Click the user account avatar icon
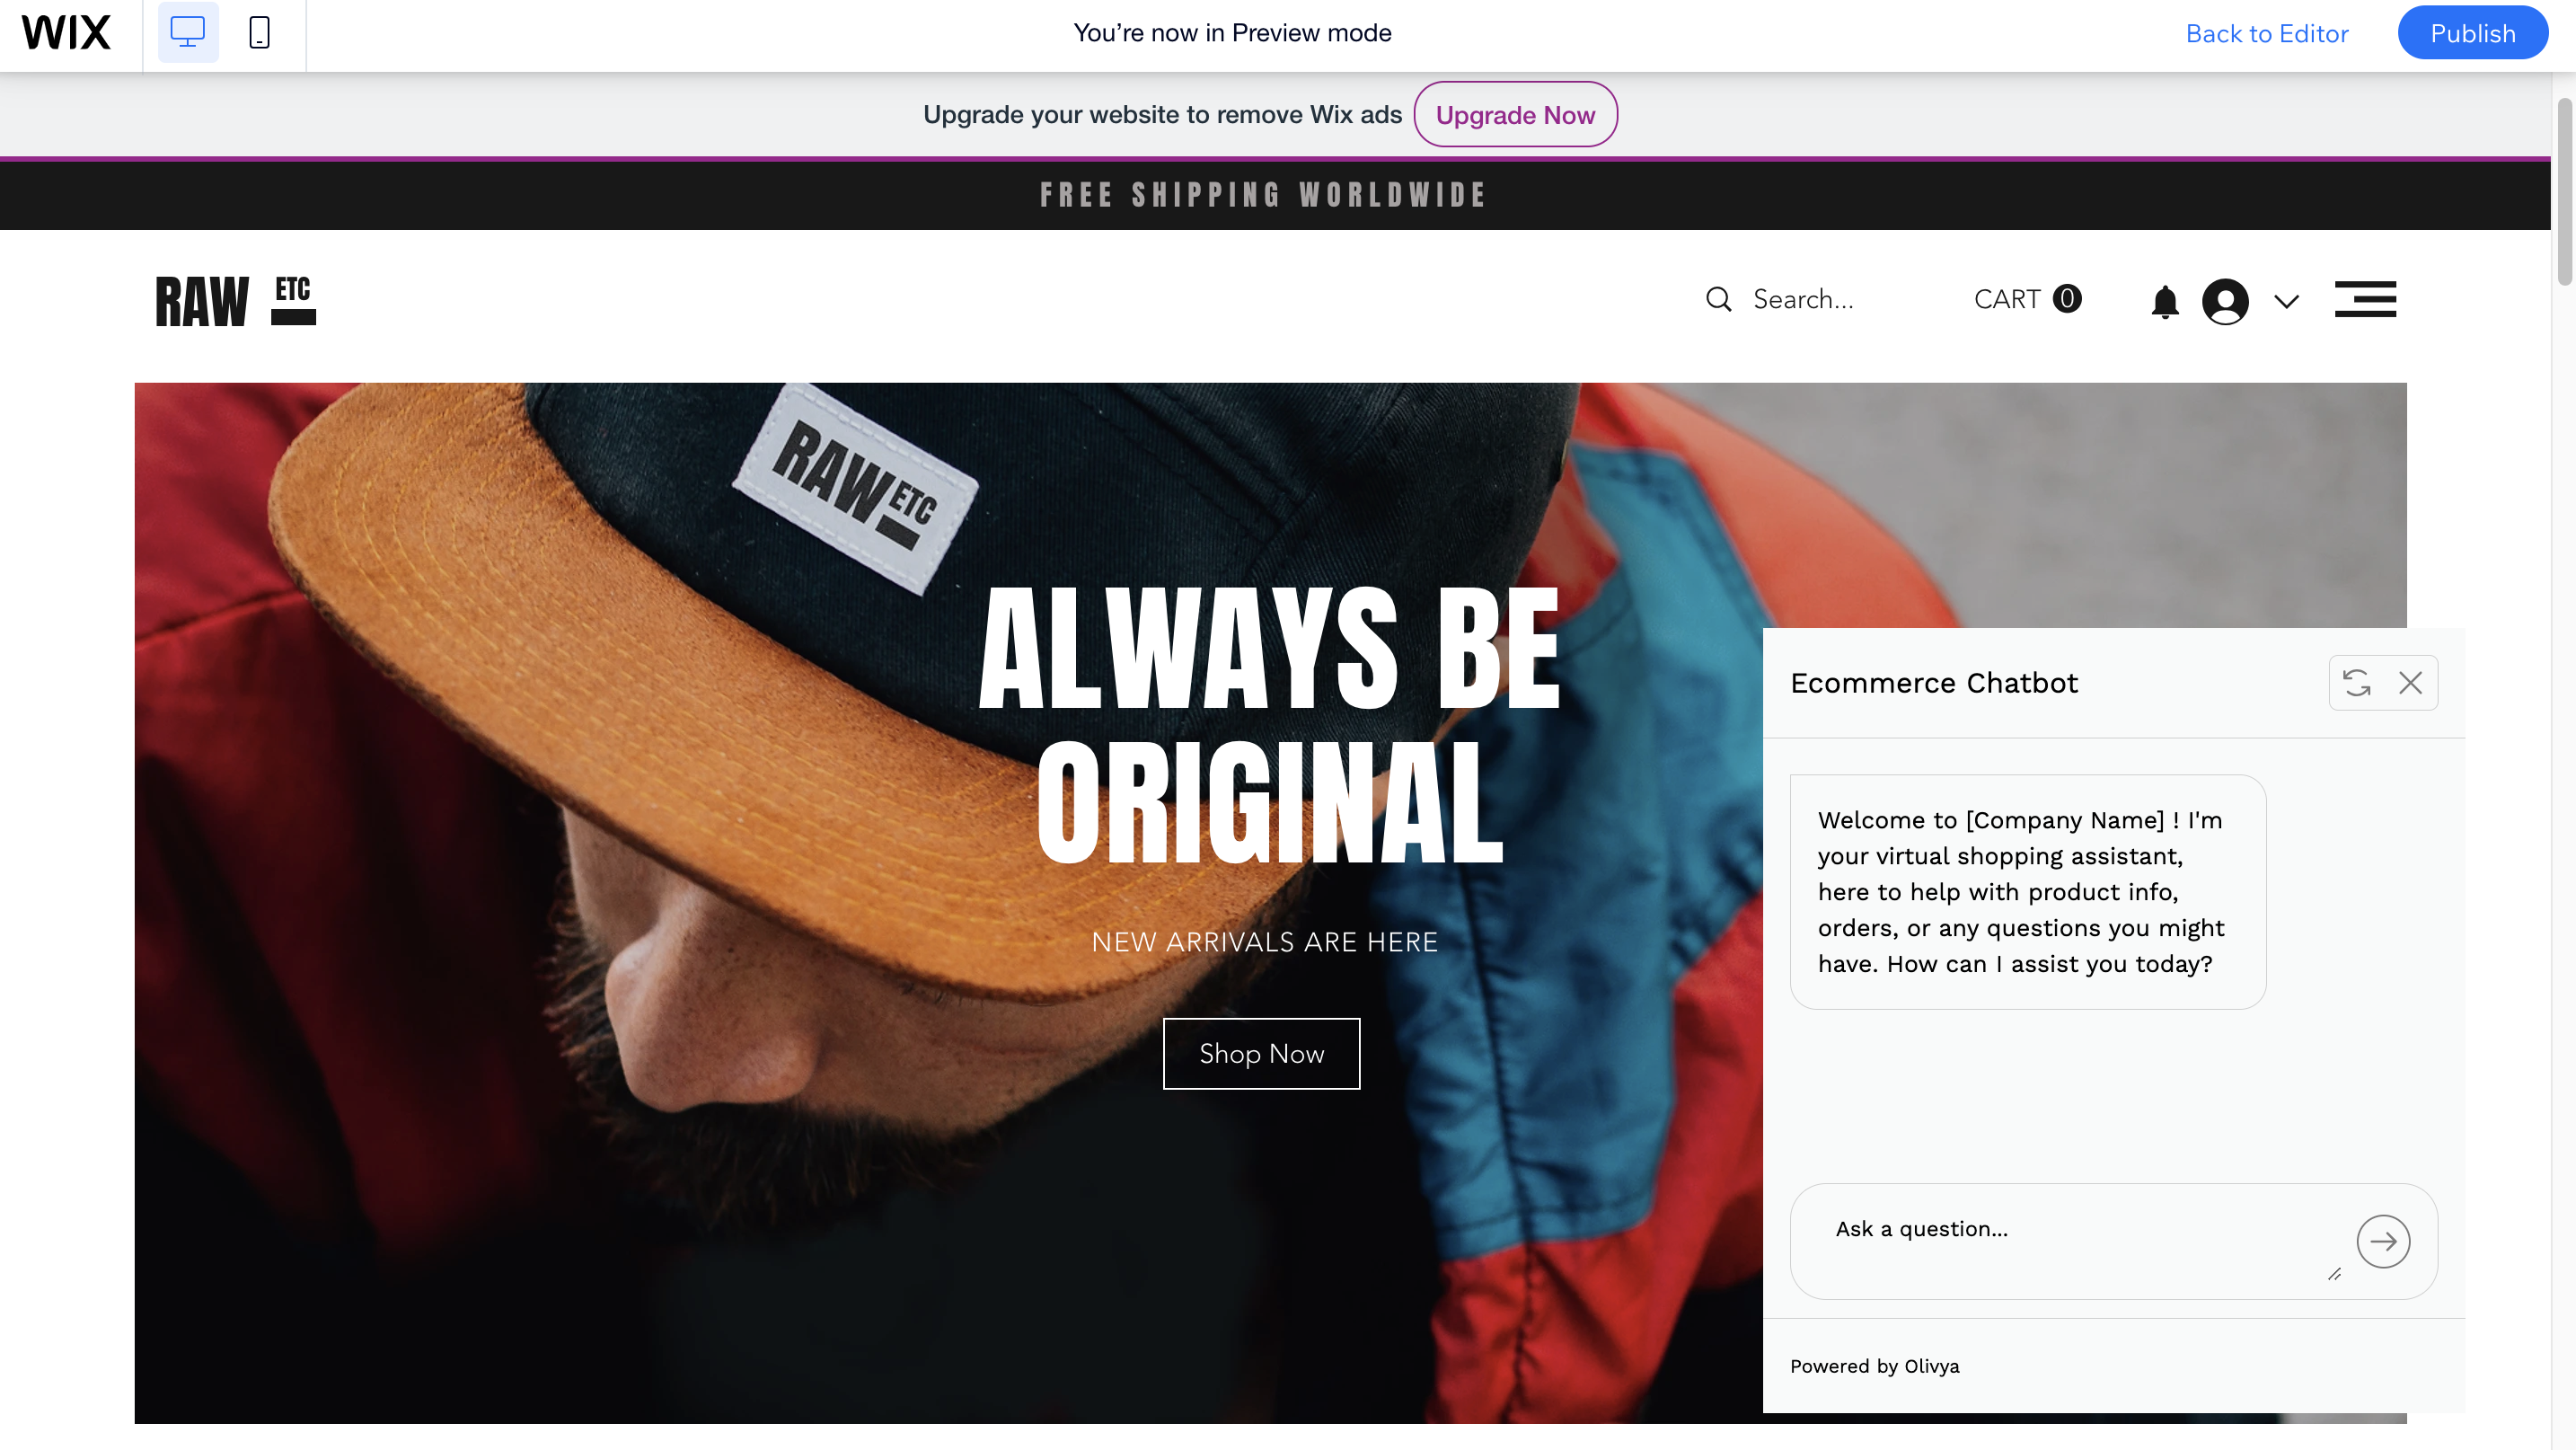This screenshot has width=2576, height=1450. point(2225,301)
